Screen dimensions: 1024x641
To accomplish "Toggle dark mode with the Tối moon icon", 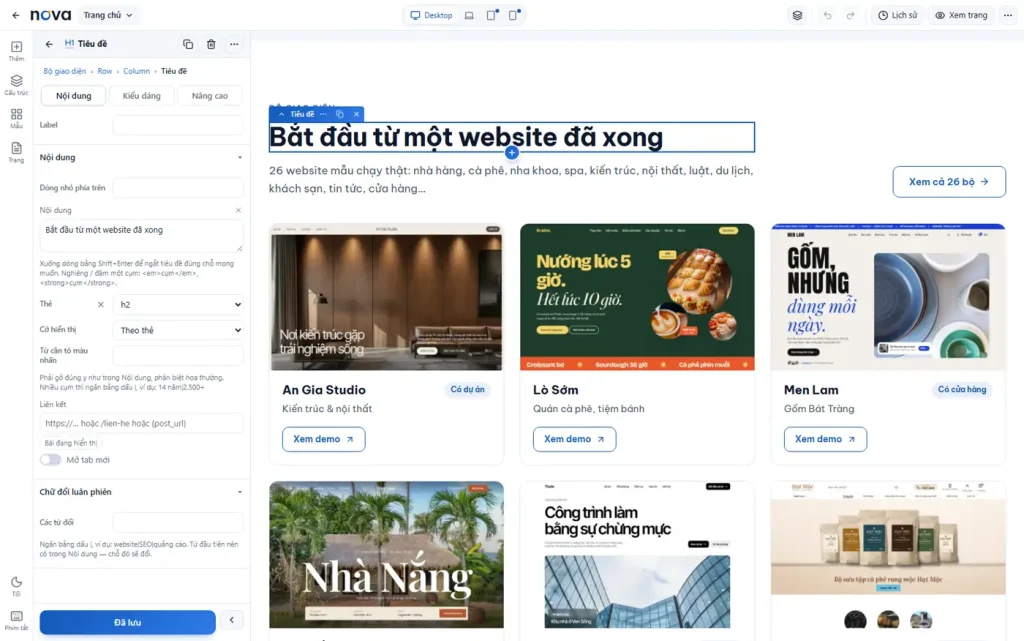I will click(16, 586).
